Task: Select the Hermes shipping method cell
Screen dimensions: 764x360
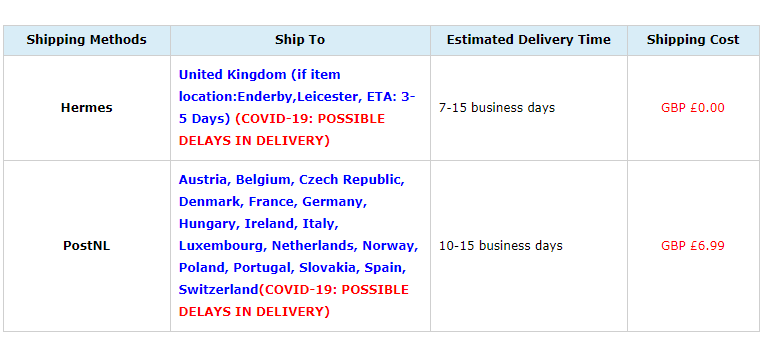Action: 87,108
